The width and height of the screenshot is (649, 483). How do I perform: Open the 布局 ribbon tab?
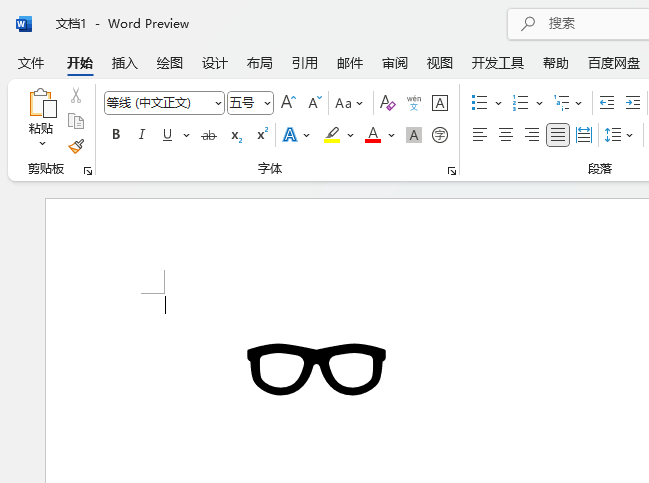coord(259,63)
